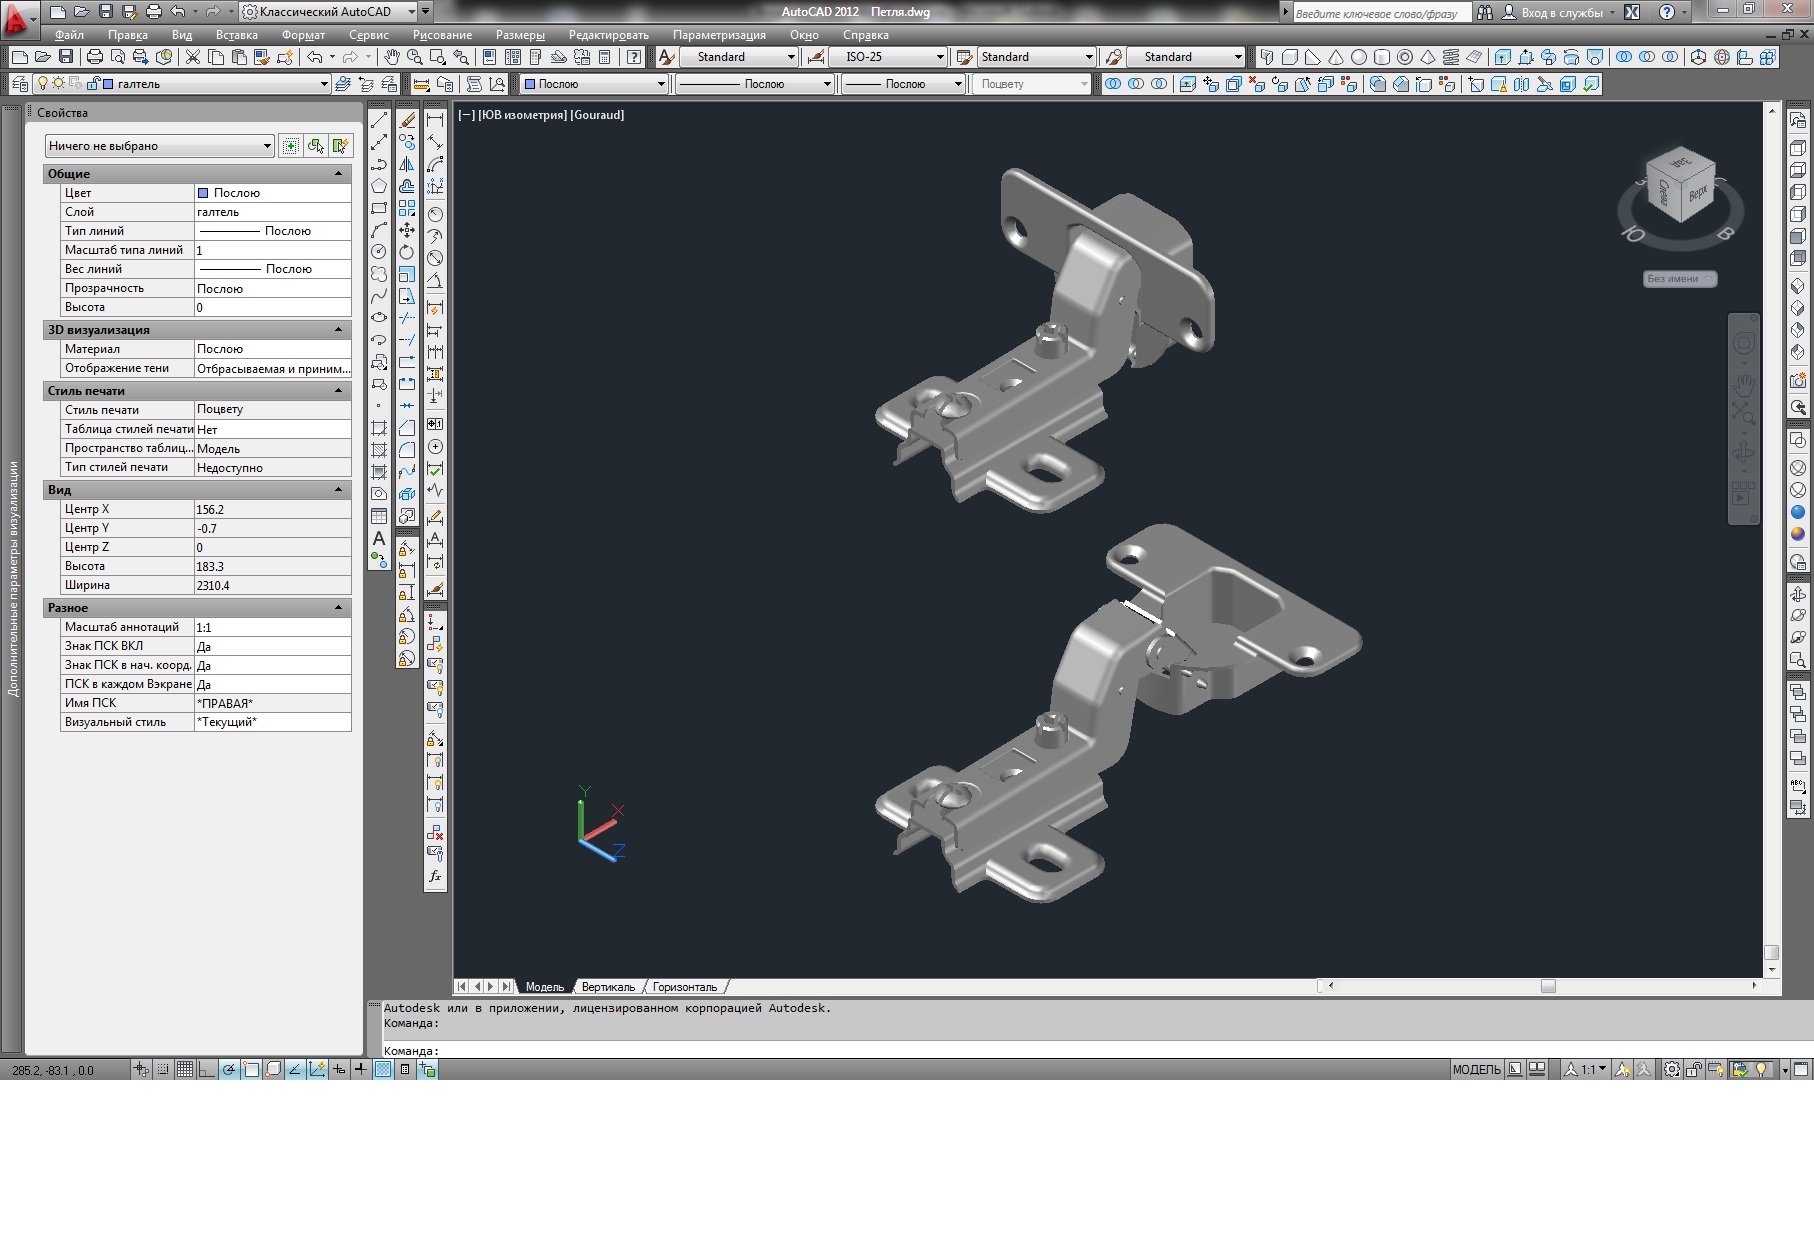Open the ISO-25 dimension style dropdown
Viewport: 1814px width, 1246px height.
pos(888,57)
